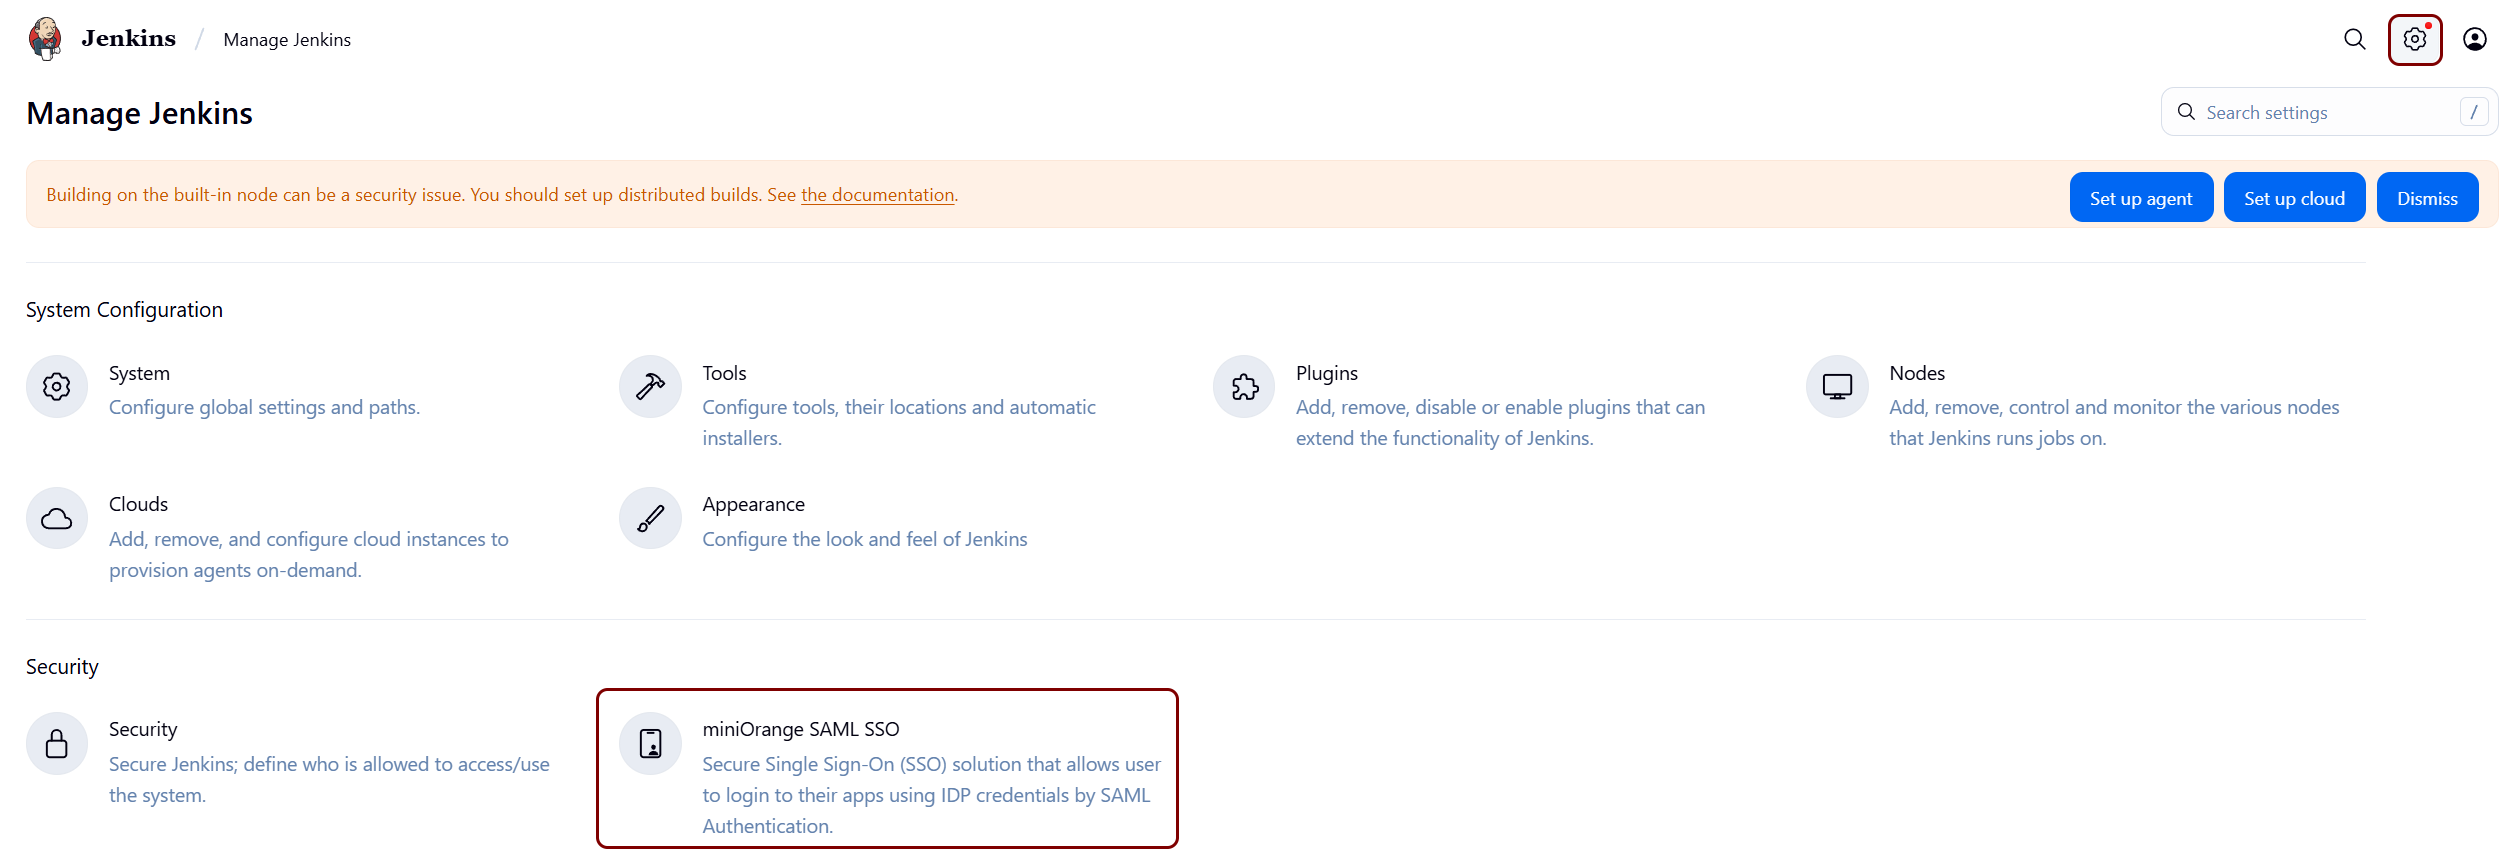The height and width of the screenshot is (860, 2515).
Task: Click the Nodes monitor icon
Action: coord(1837,387)
